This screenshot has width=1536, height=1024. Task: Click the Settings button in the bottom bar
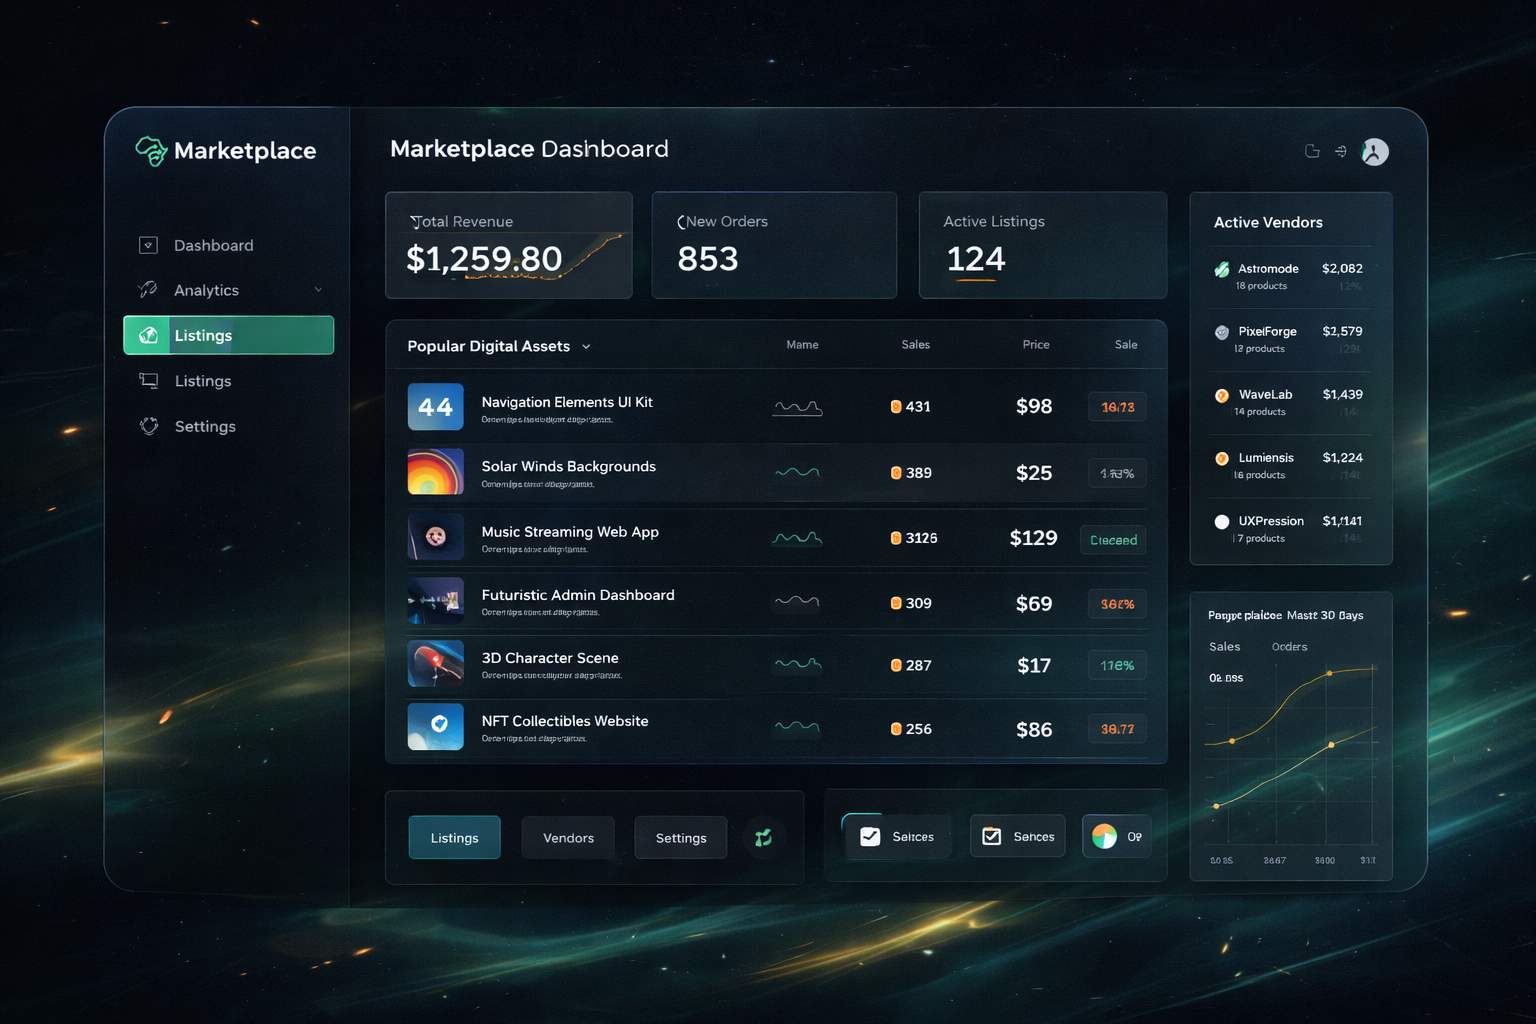pos(680,837)
